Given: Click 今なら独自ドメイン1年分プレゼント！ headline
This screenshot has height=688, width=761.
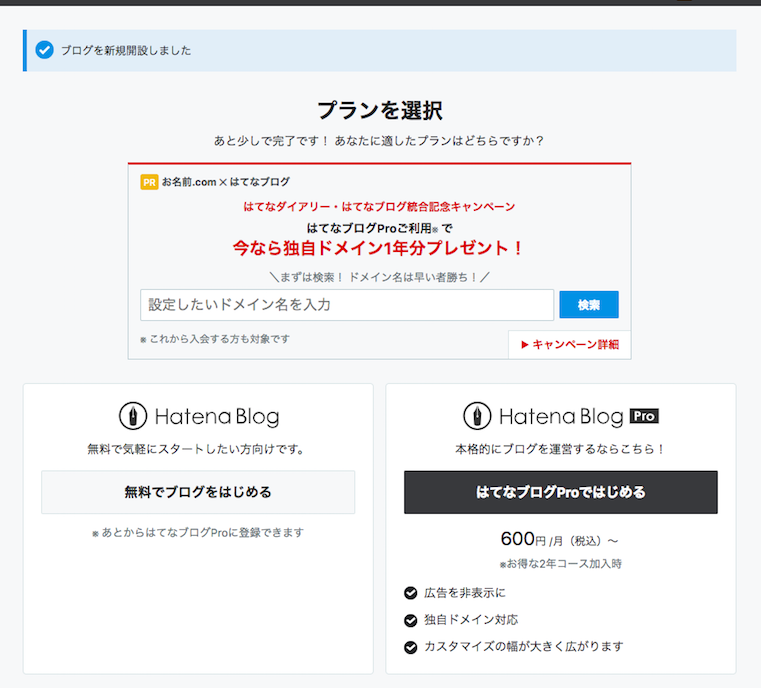Looking at the screenshot, I should click(378, 248).
